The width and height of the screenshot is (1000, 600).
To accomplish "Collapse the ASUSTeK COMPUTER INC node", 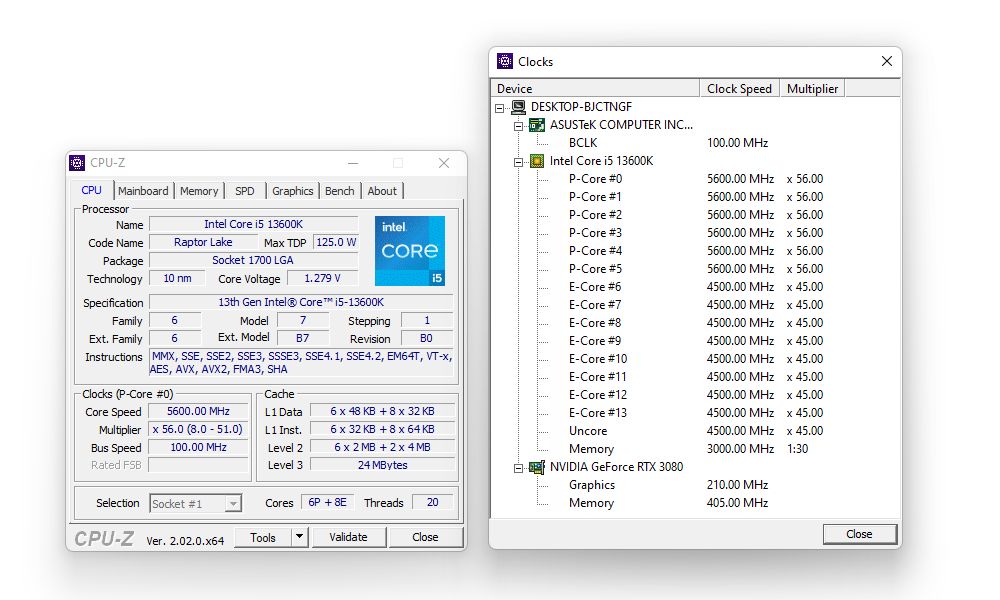I will pyautogui.click(x=518, y=126).
